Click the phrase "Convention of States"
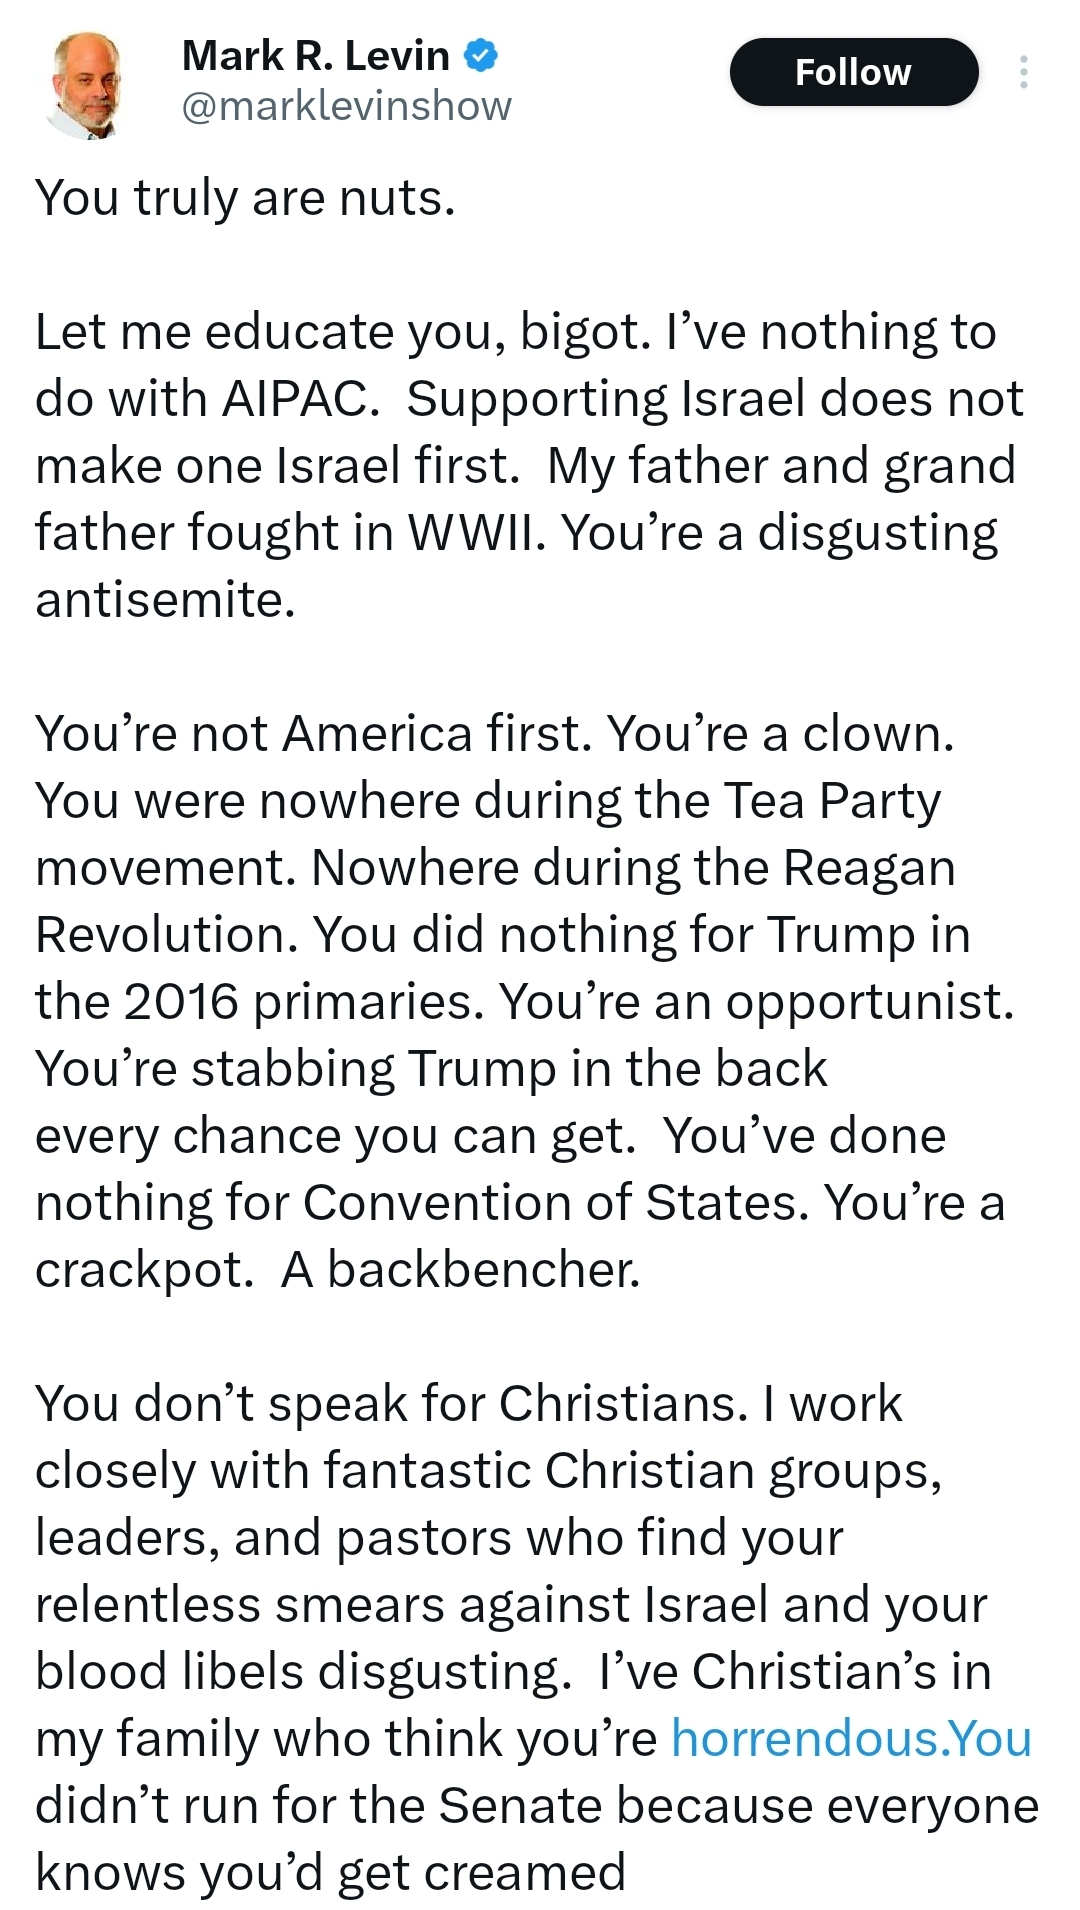Viewport: 1080px width, 1910px height. [555, 1203]
